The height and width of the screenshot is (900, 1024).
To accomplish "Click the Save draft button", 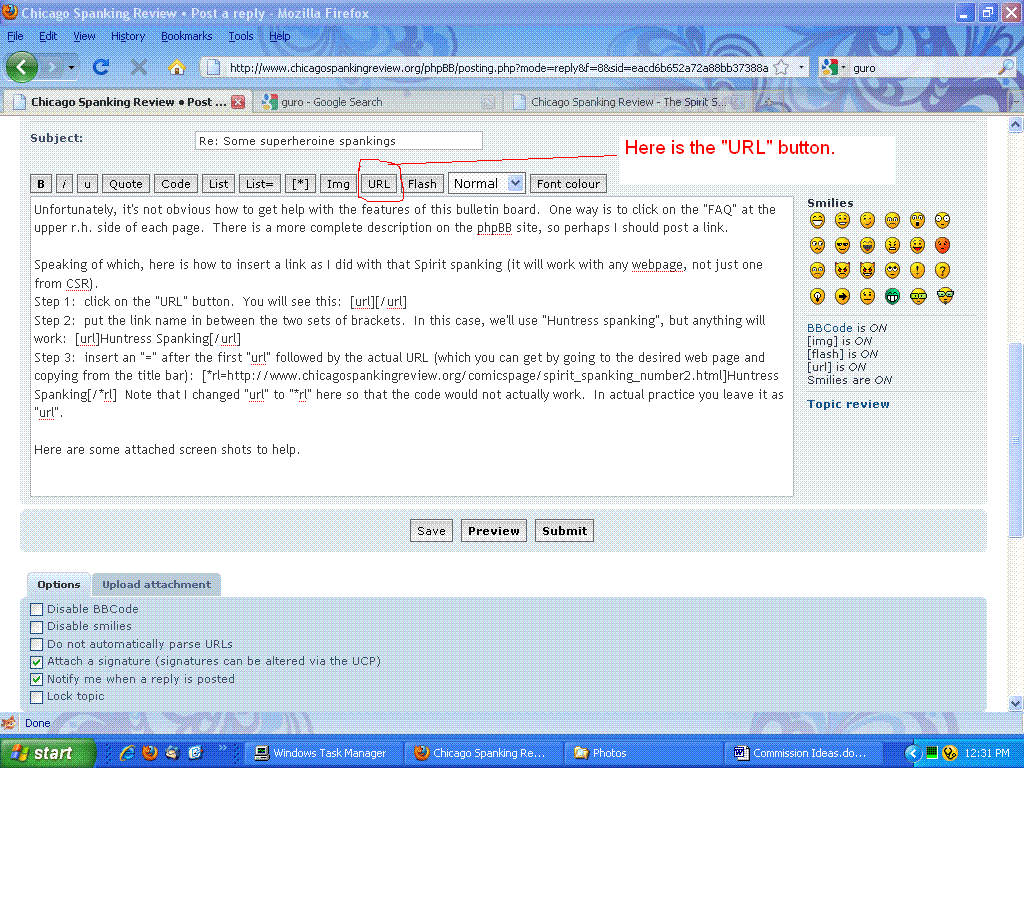I will [431, 531].
